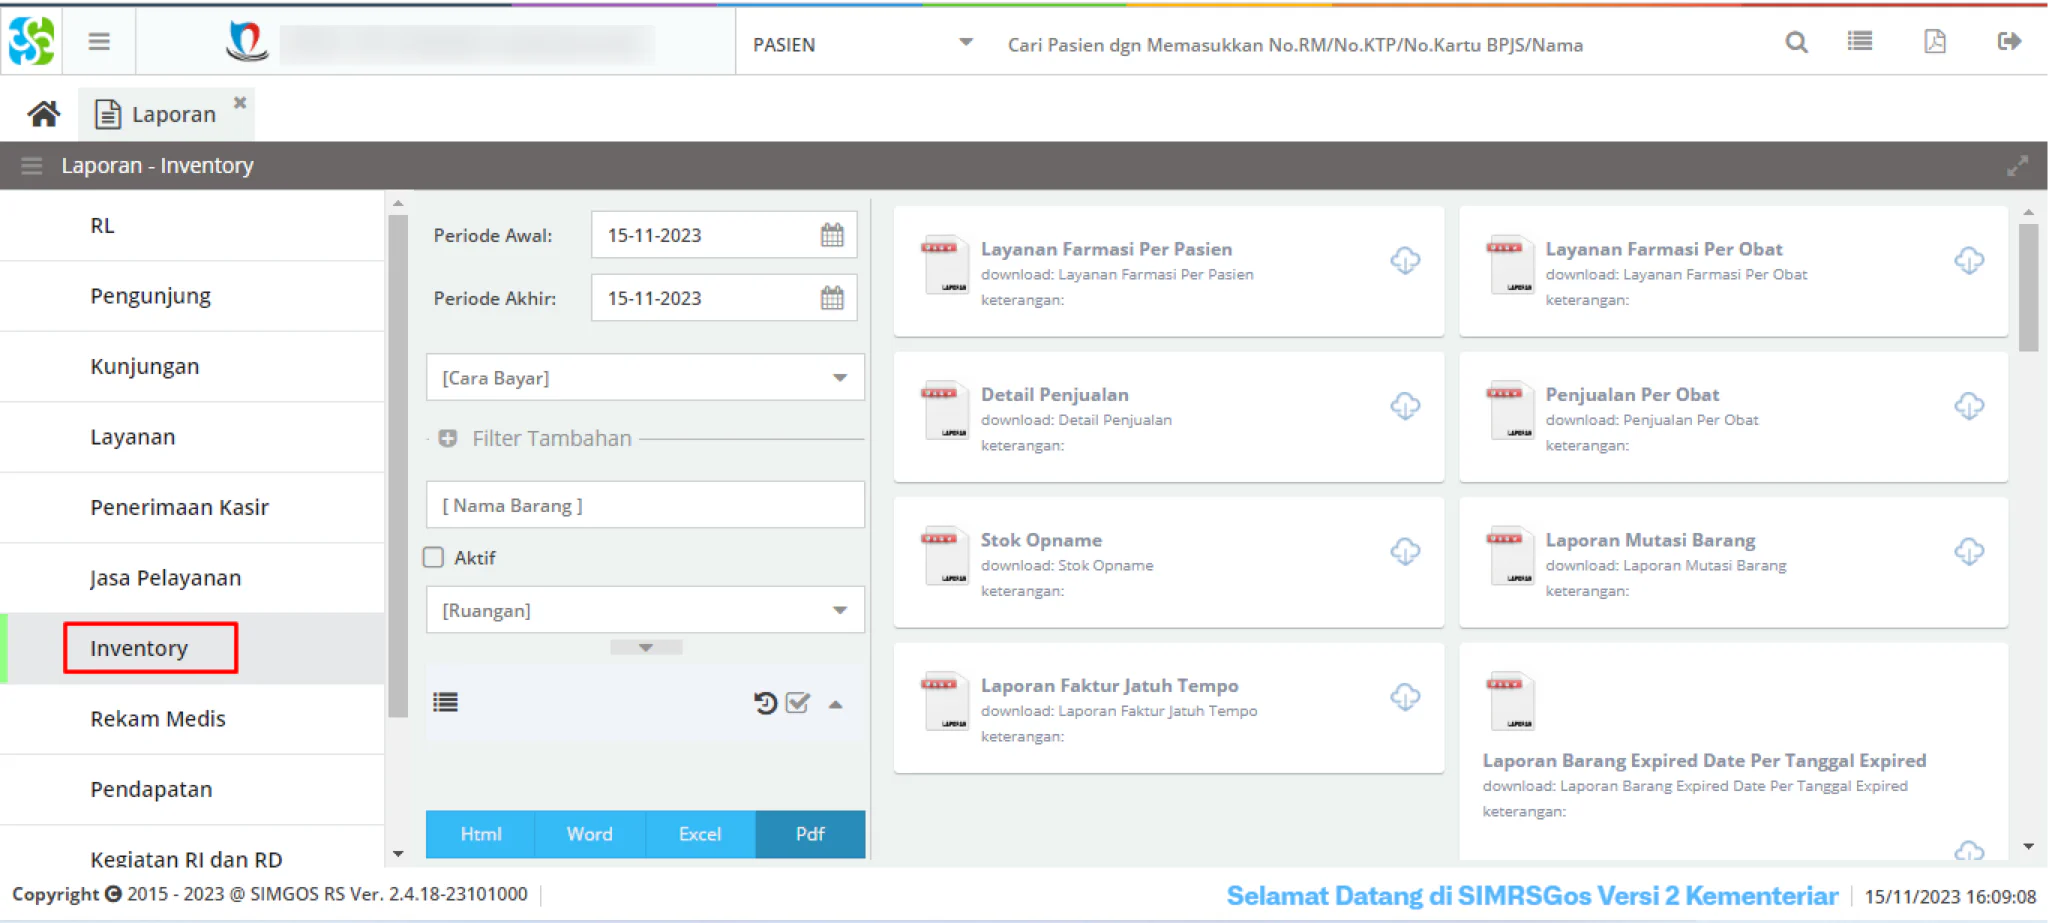Image resolution: width=2048 pixels, height=923 pixels.
Task: Expand Filter Tambahan with plus icon
Action: [x=447, y=438]
